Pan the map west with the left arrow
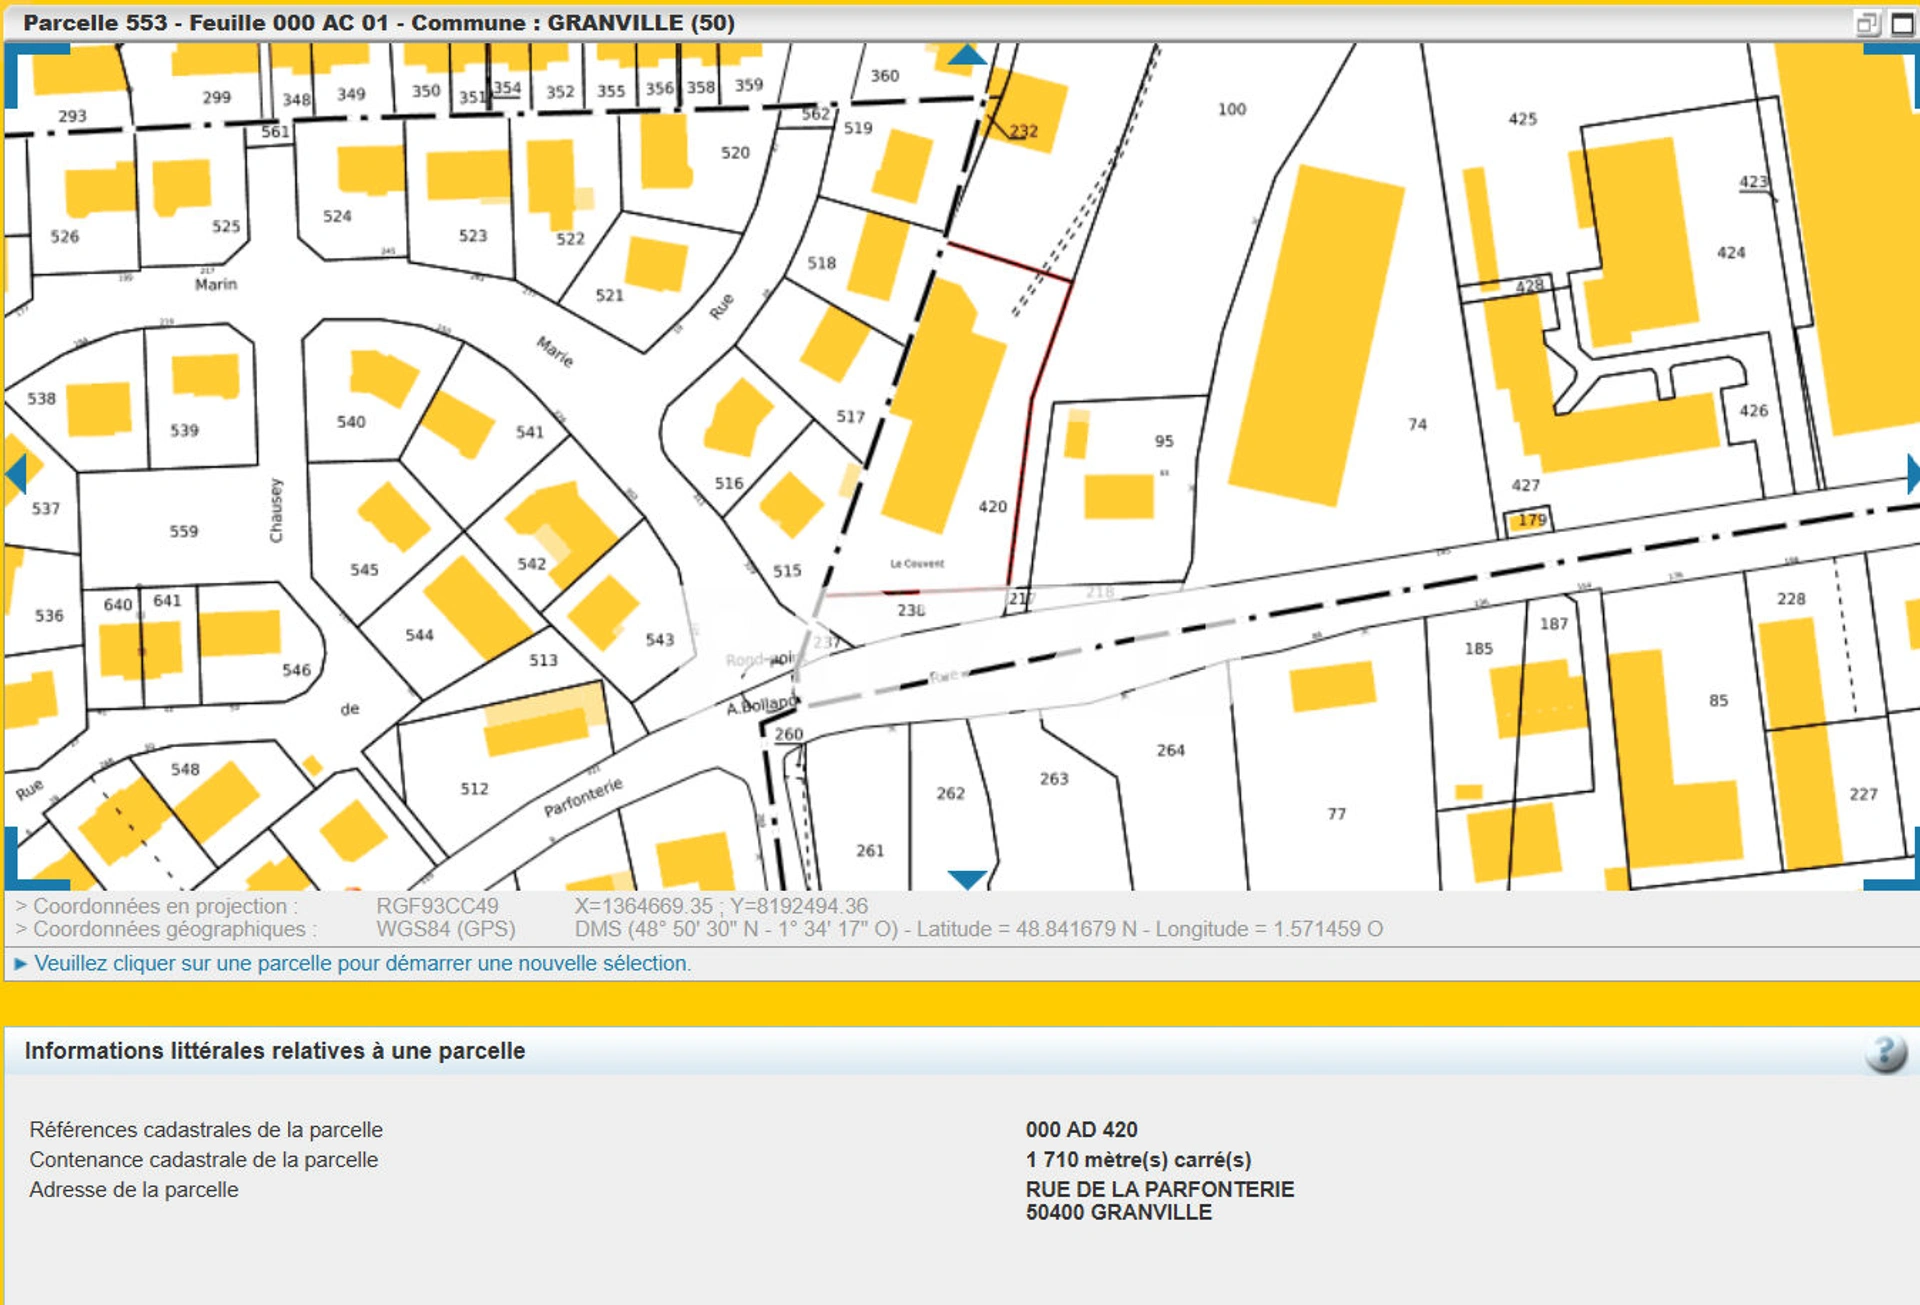This screenshot has height=1305, width=1920. (16, 473)
